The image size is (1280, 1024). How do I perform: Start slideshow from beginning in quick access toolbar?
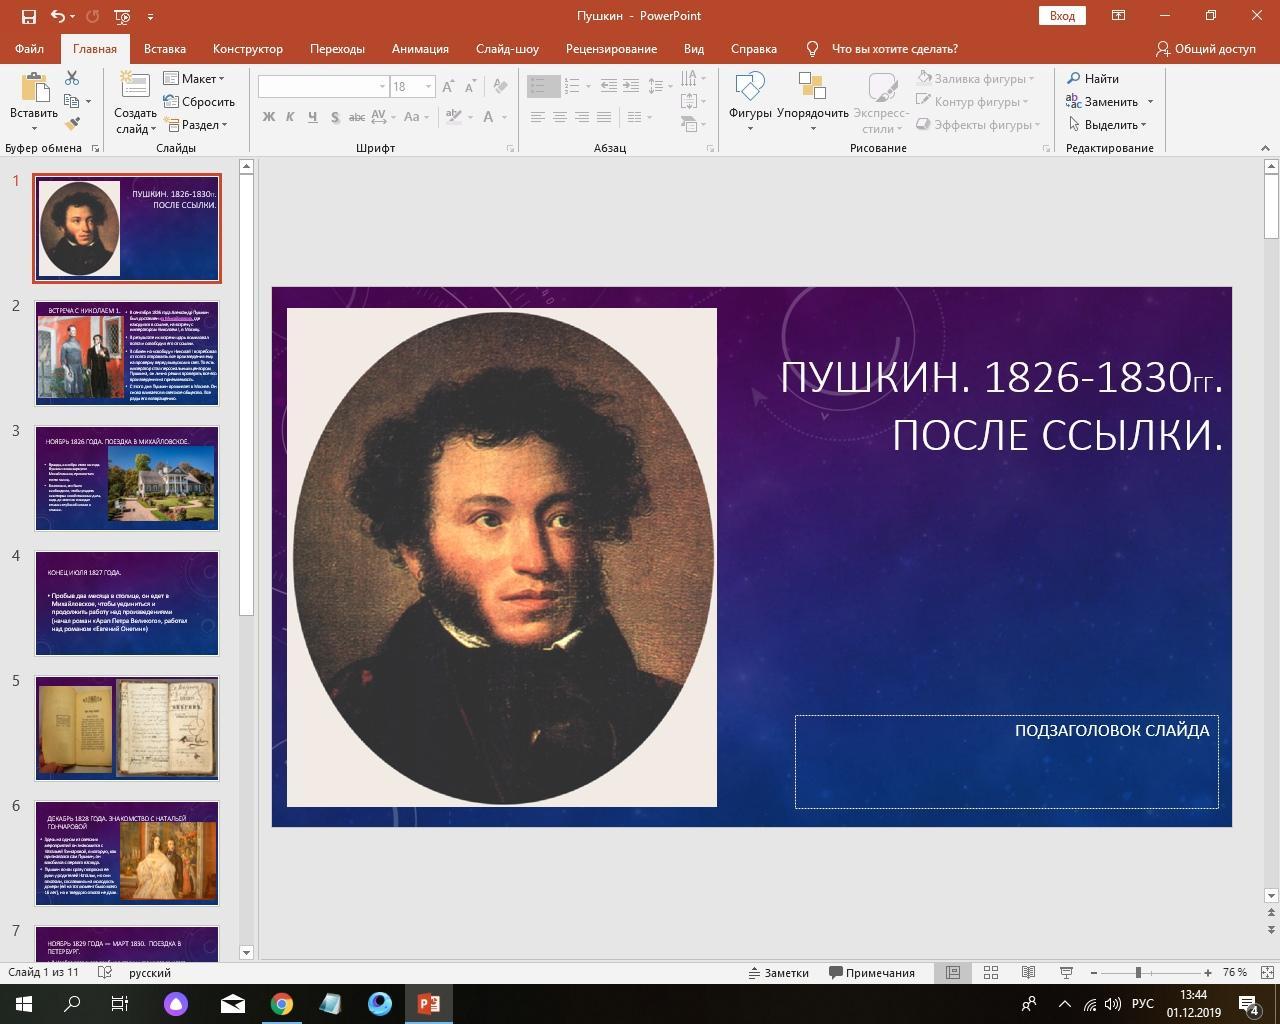[x=122, y=16]
